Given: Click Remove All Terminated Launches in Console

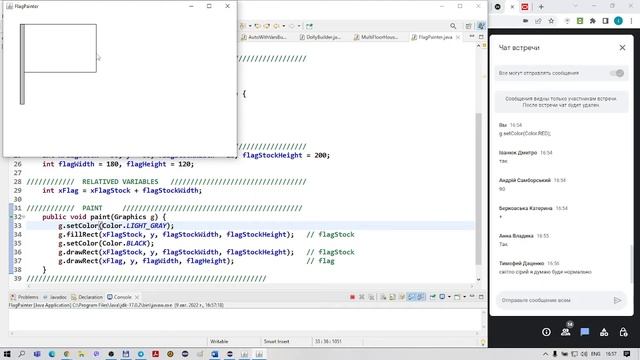Looking at the screenshot, I should coord(371,297).
